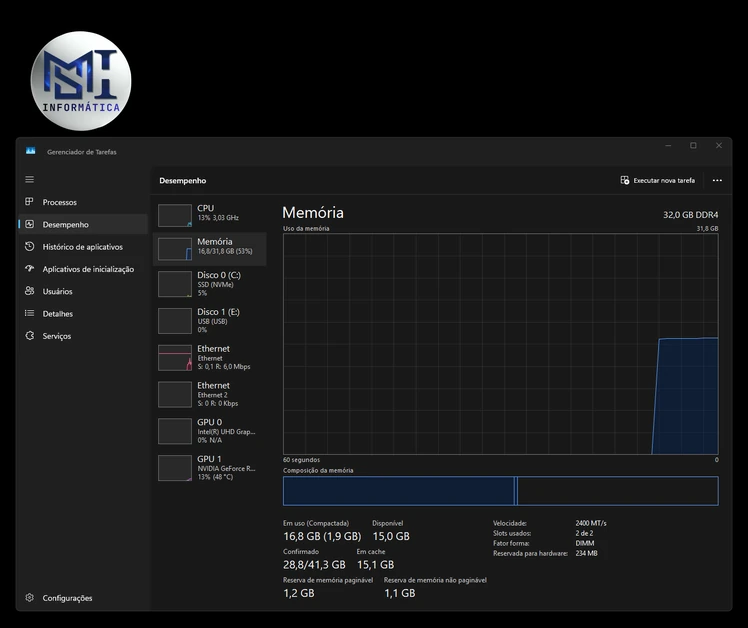Select the CPU performance graph thumbnail
The image size is (748, 628).
[x=175, y=216]
